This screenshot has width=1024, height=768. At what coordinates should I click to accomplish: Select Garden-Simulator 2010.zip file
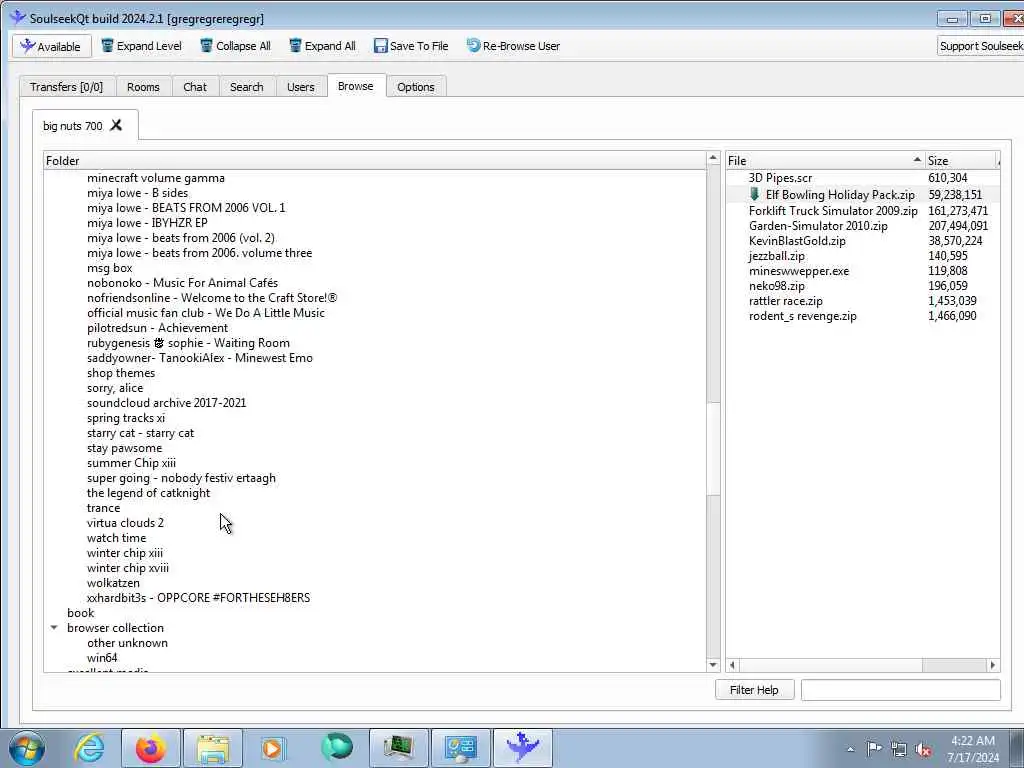[x=818, y=226]
